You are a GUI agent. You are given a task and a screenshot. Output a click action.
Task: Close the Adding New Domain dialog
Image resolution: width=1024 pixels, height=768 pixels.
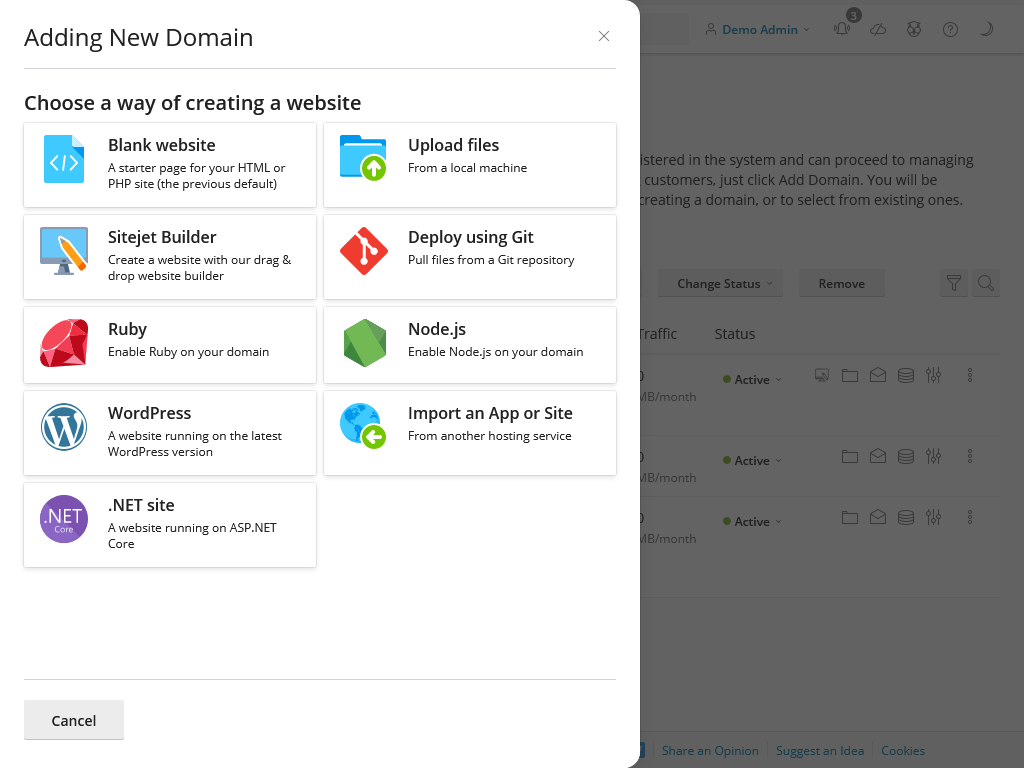click(x=604, y=36)
